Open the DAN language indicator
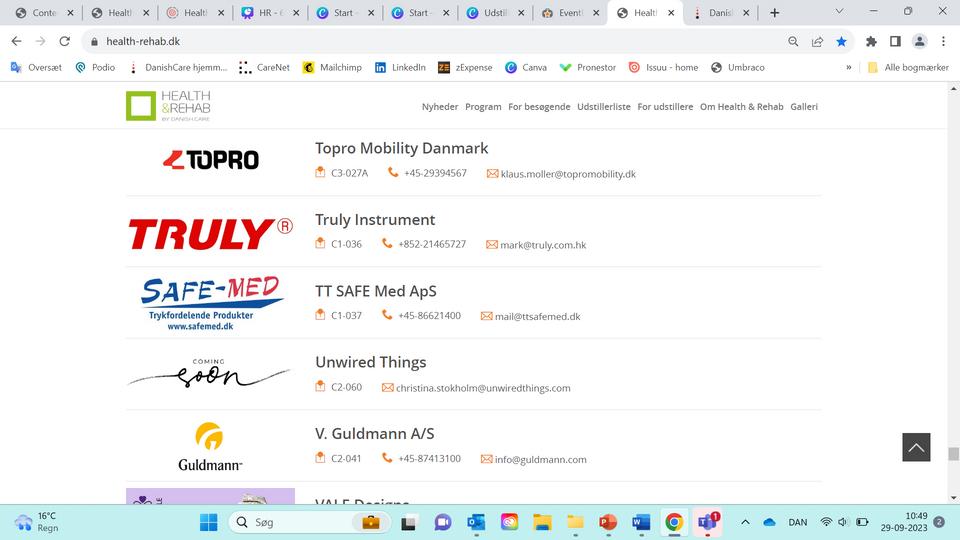Viewport: 960px width, 540px height. [x=797, y=522]
